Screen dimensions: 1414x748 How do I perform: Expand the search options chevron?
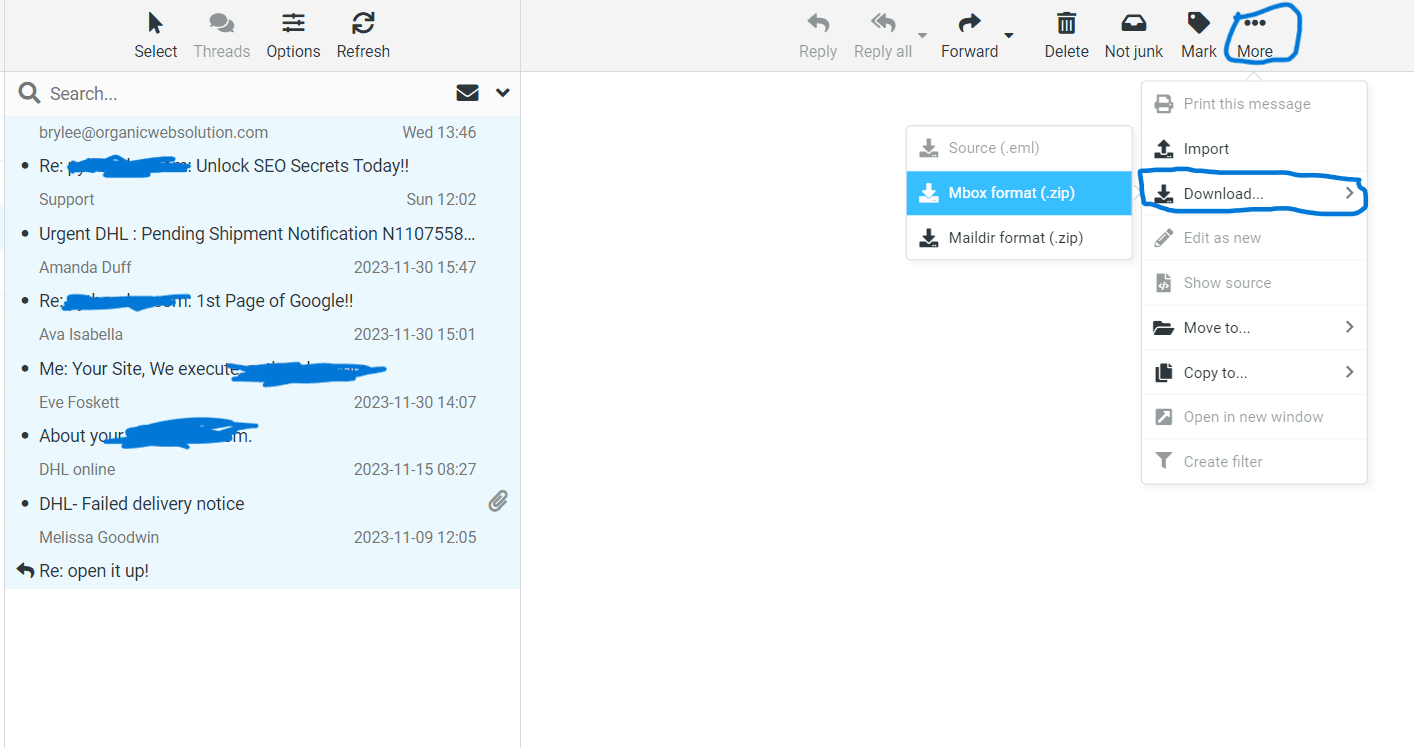pos(503,93)
